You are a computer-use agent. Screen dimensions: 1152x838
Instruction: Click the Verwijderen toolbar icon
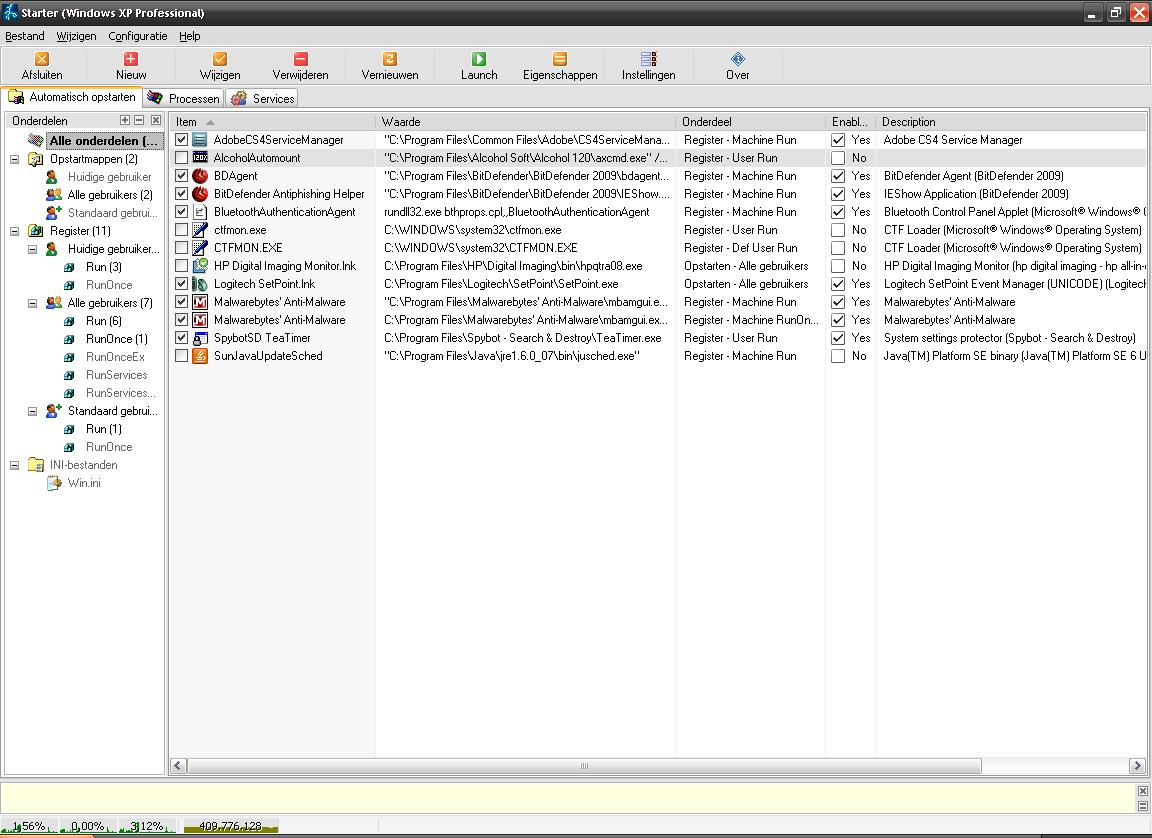point(300,59)
